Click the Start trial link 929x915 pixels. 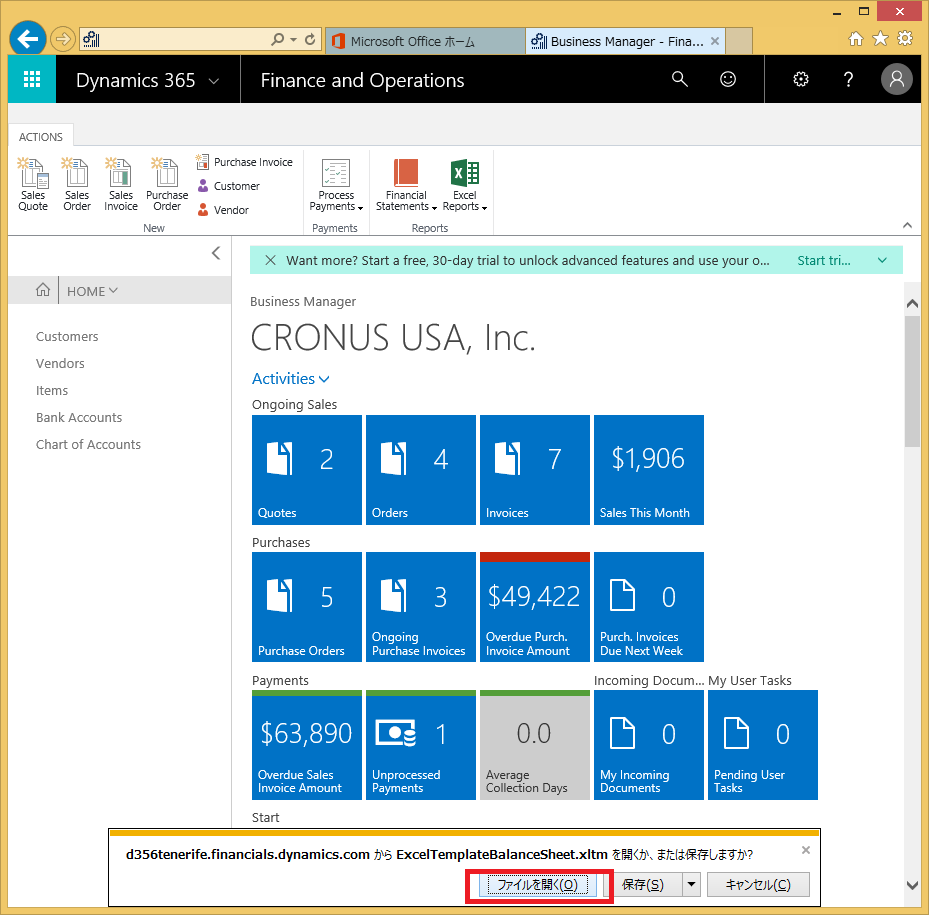[x=824, y=260]
